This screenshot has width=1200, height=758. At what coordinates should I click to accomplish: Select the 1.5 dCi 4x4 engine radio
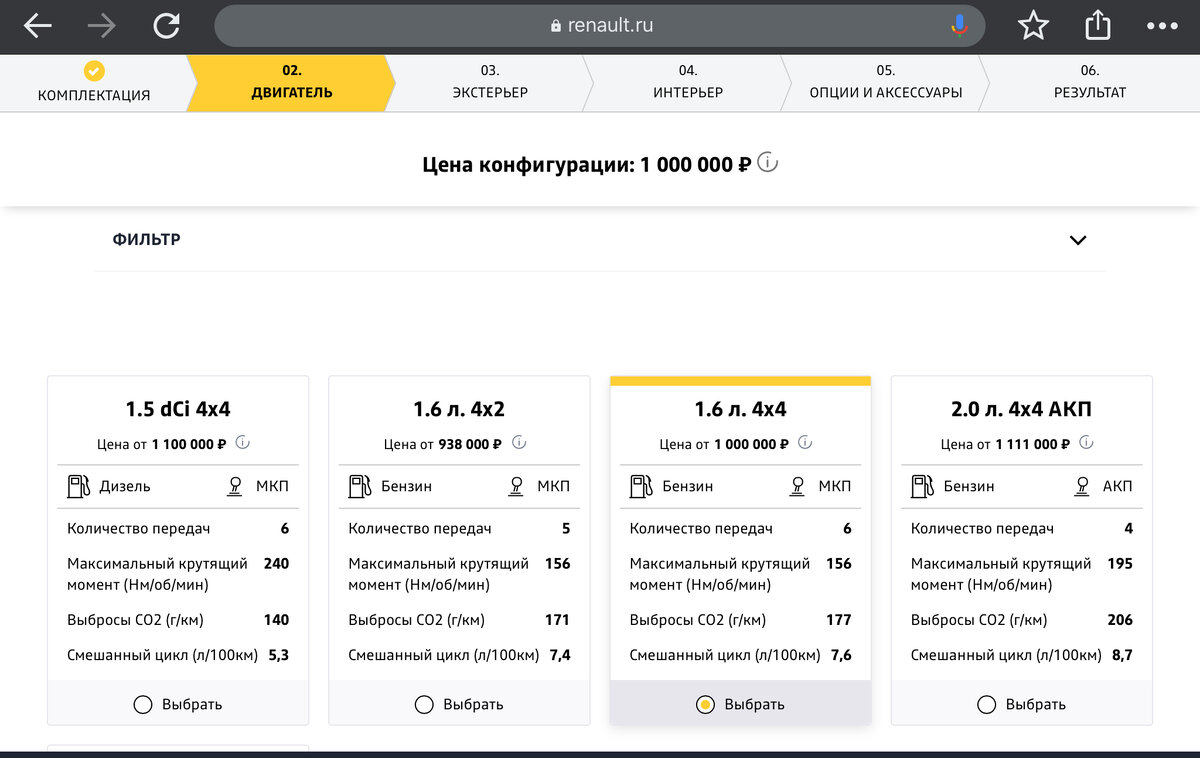pos(143,705)
